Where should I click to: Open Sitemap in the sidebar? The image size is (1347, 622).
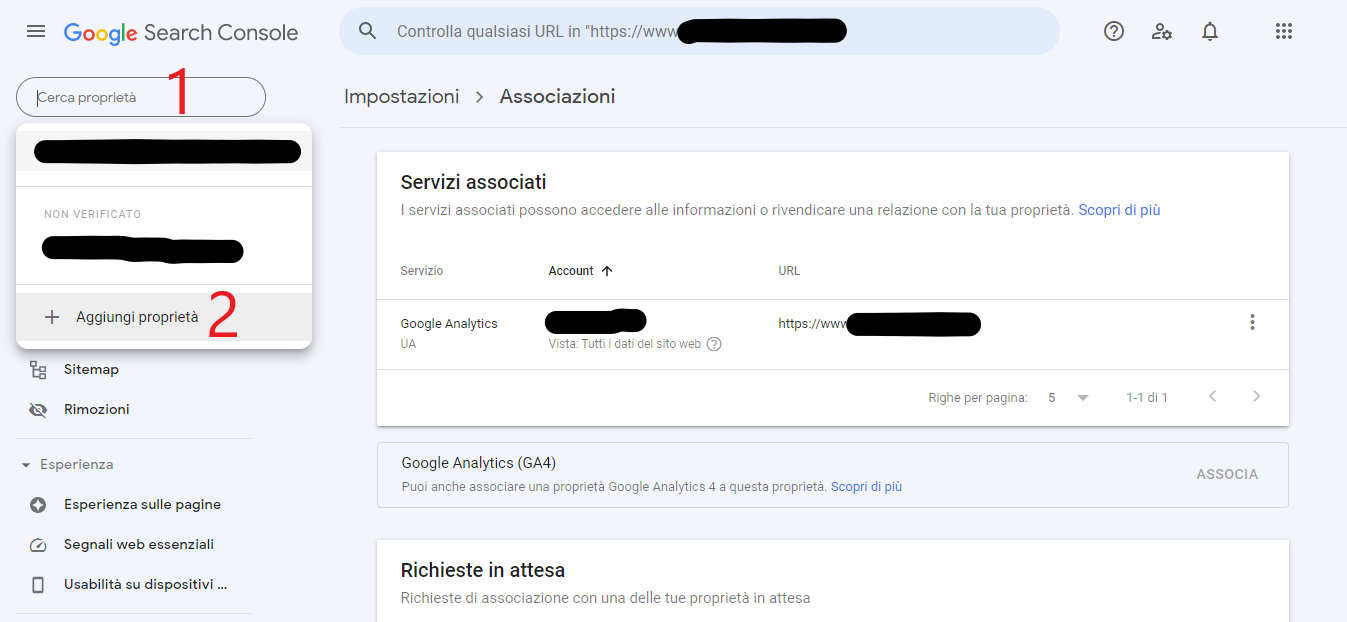click(91, 370)
